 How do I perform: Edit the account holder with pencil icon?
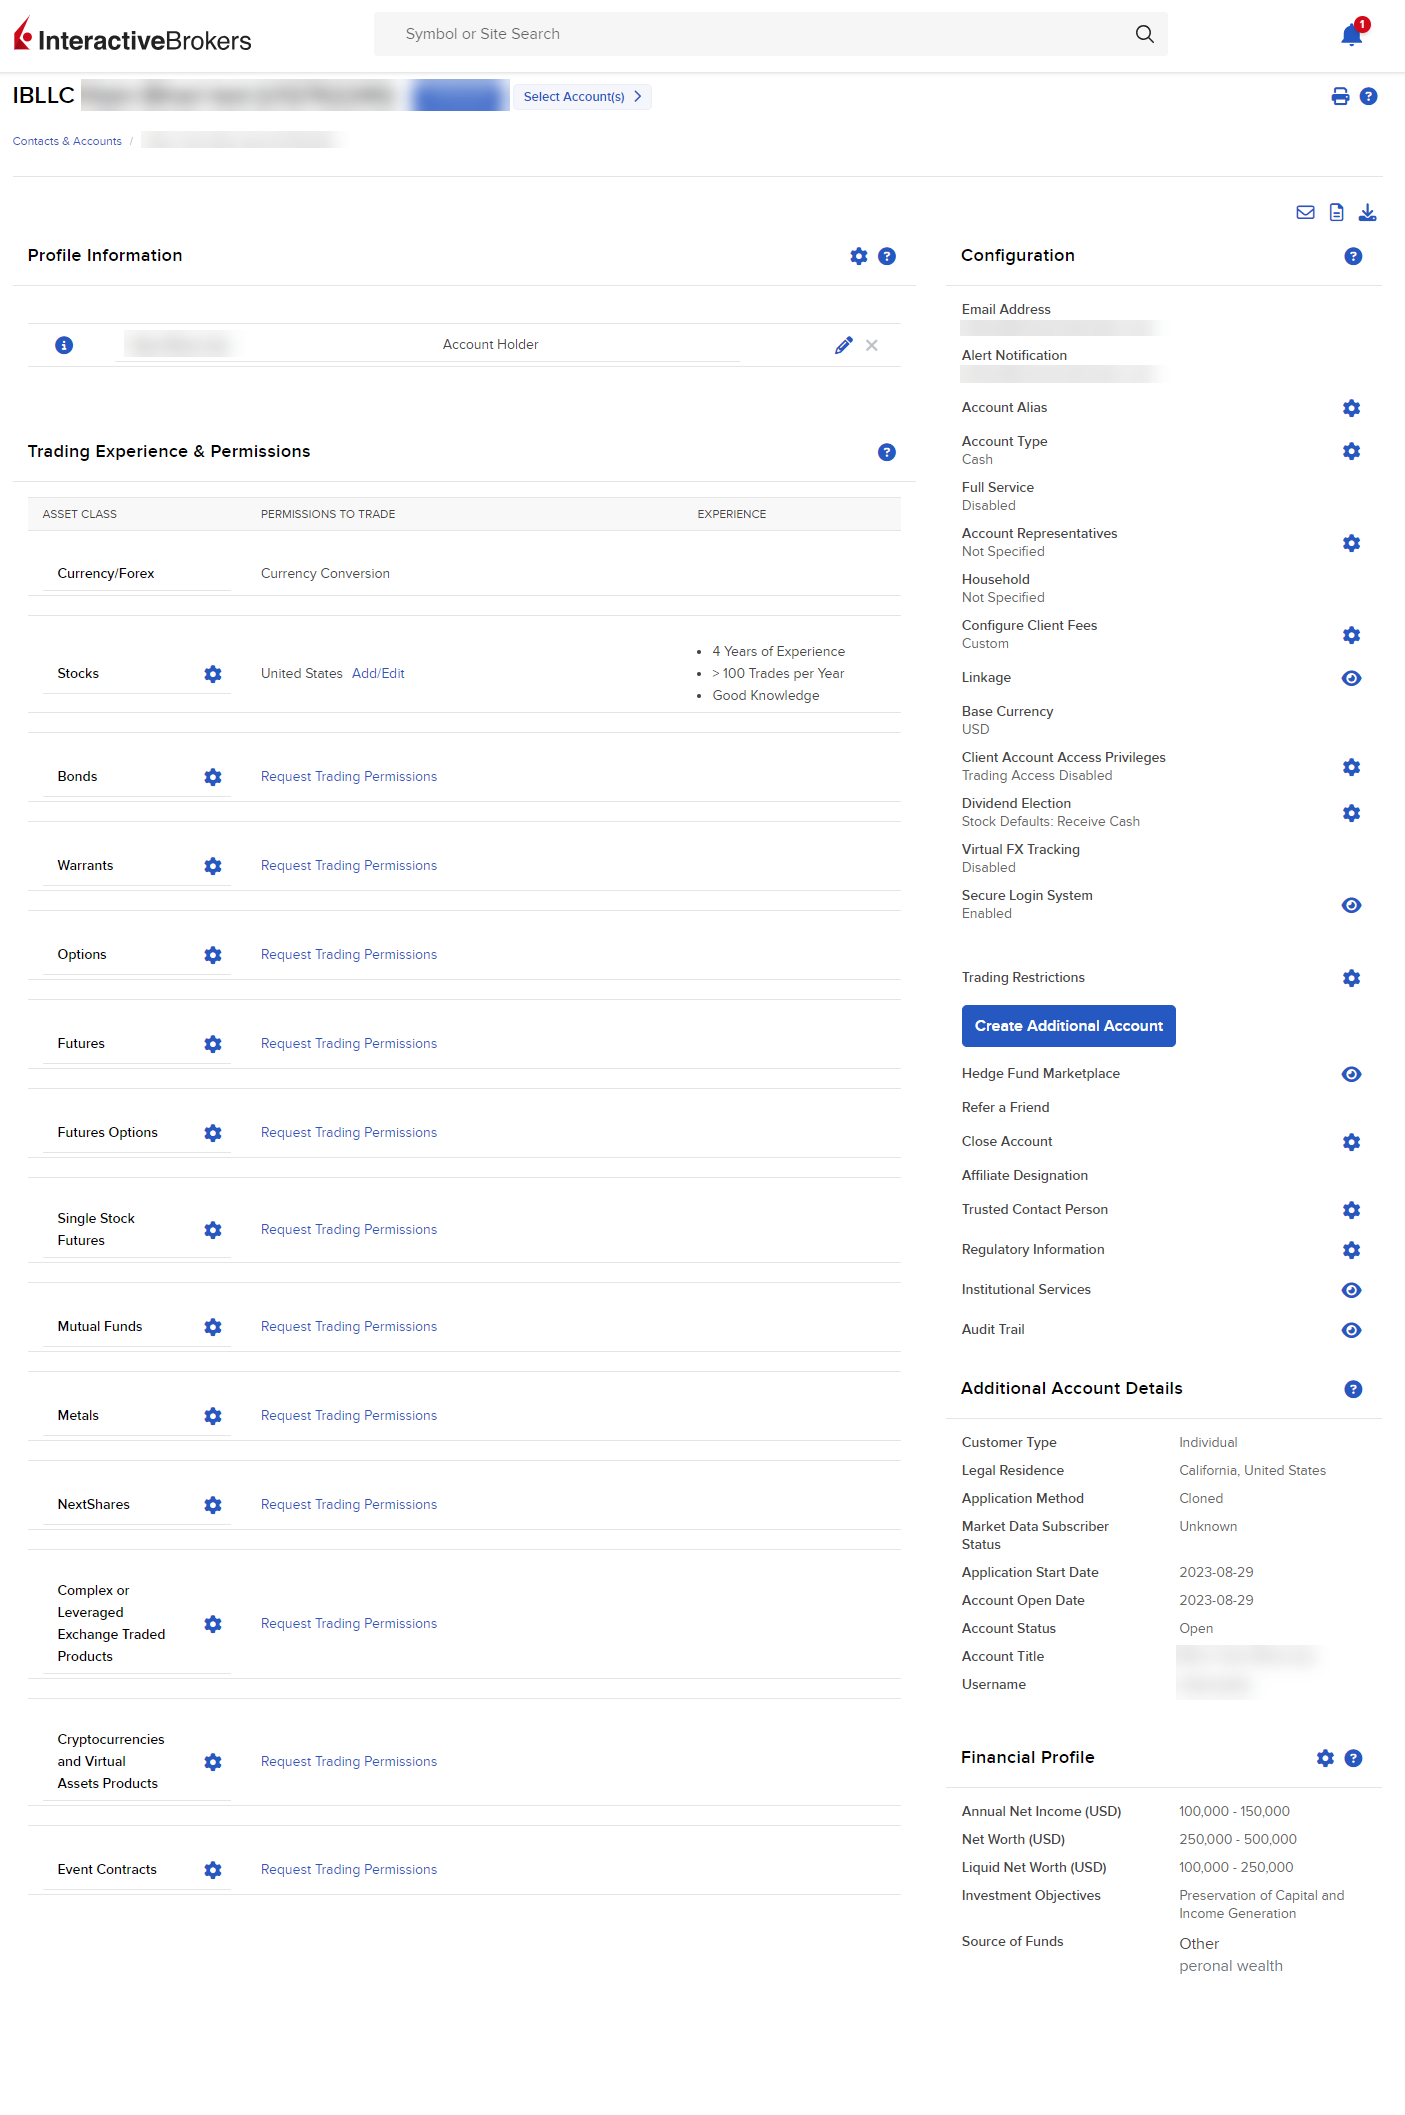point(844,345)
